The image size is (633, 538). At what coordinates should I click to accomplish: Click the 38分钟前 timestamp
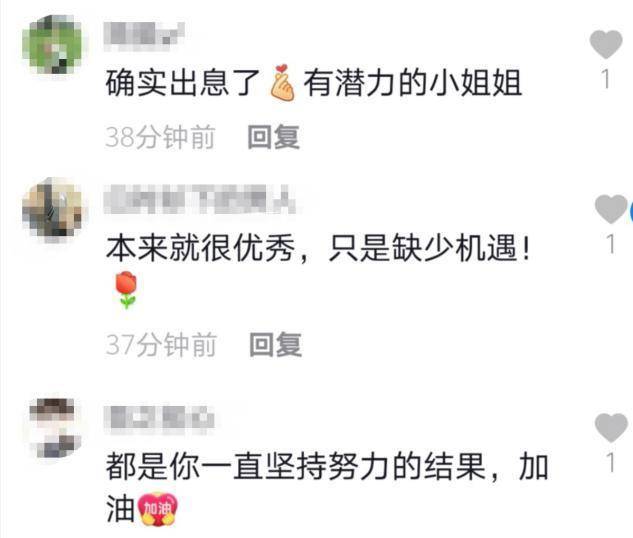pos(160,137)
